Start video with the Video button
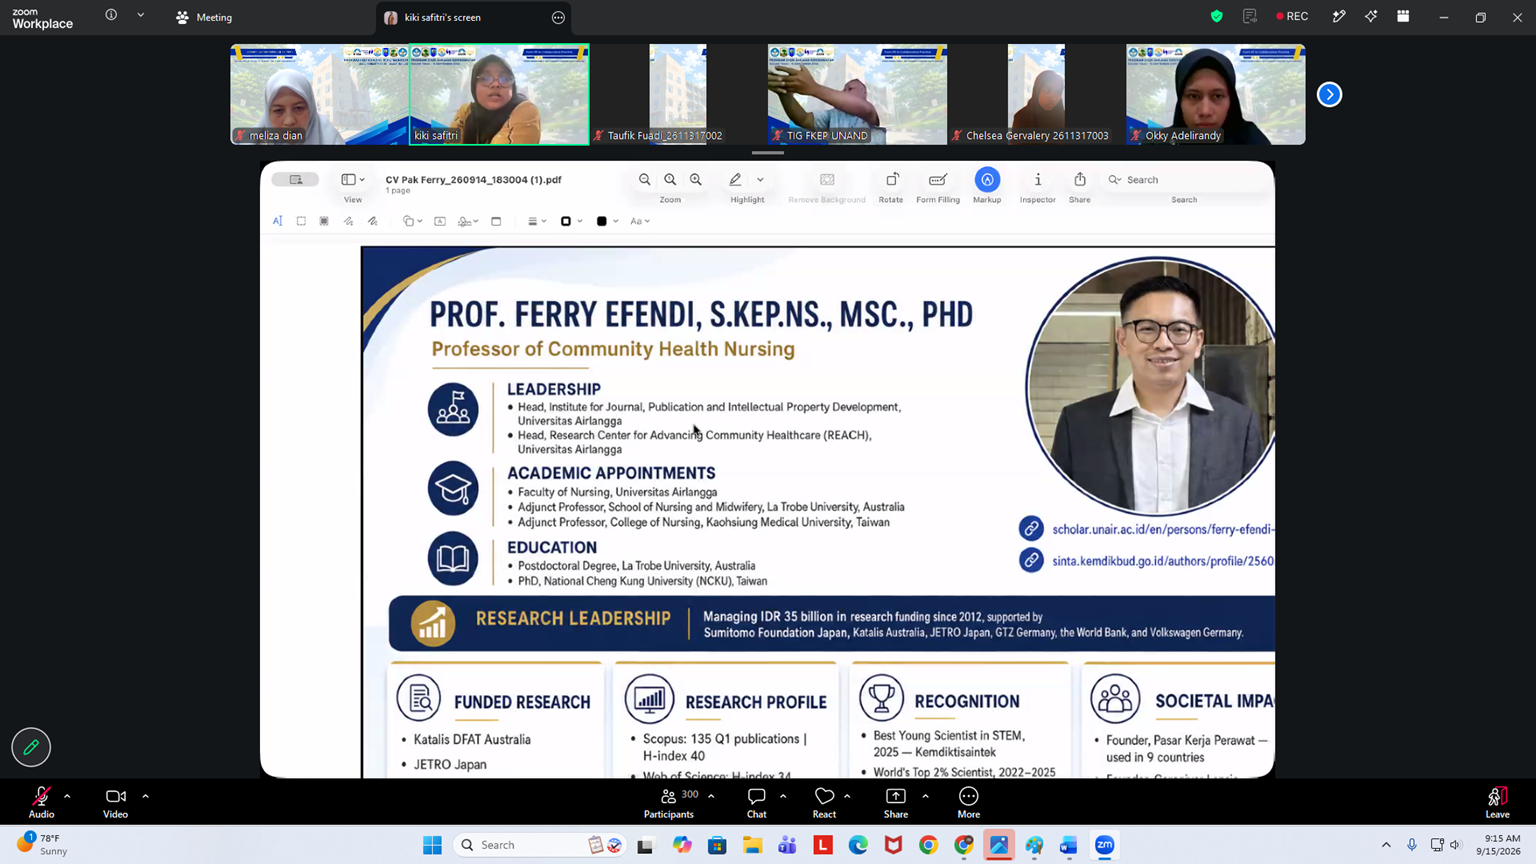 pos(116,802)
